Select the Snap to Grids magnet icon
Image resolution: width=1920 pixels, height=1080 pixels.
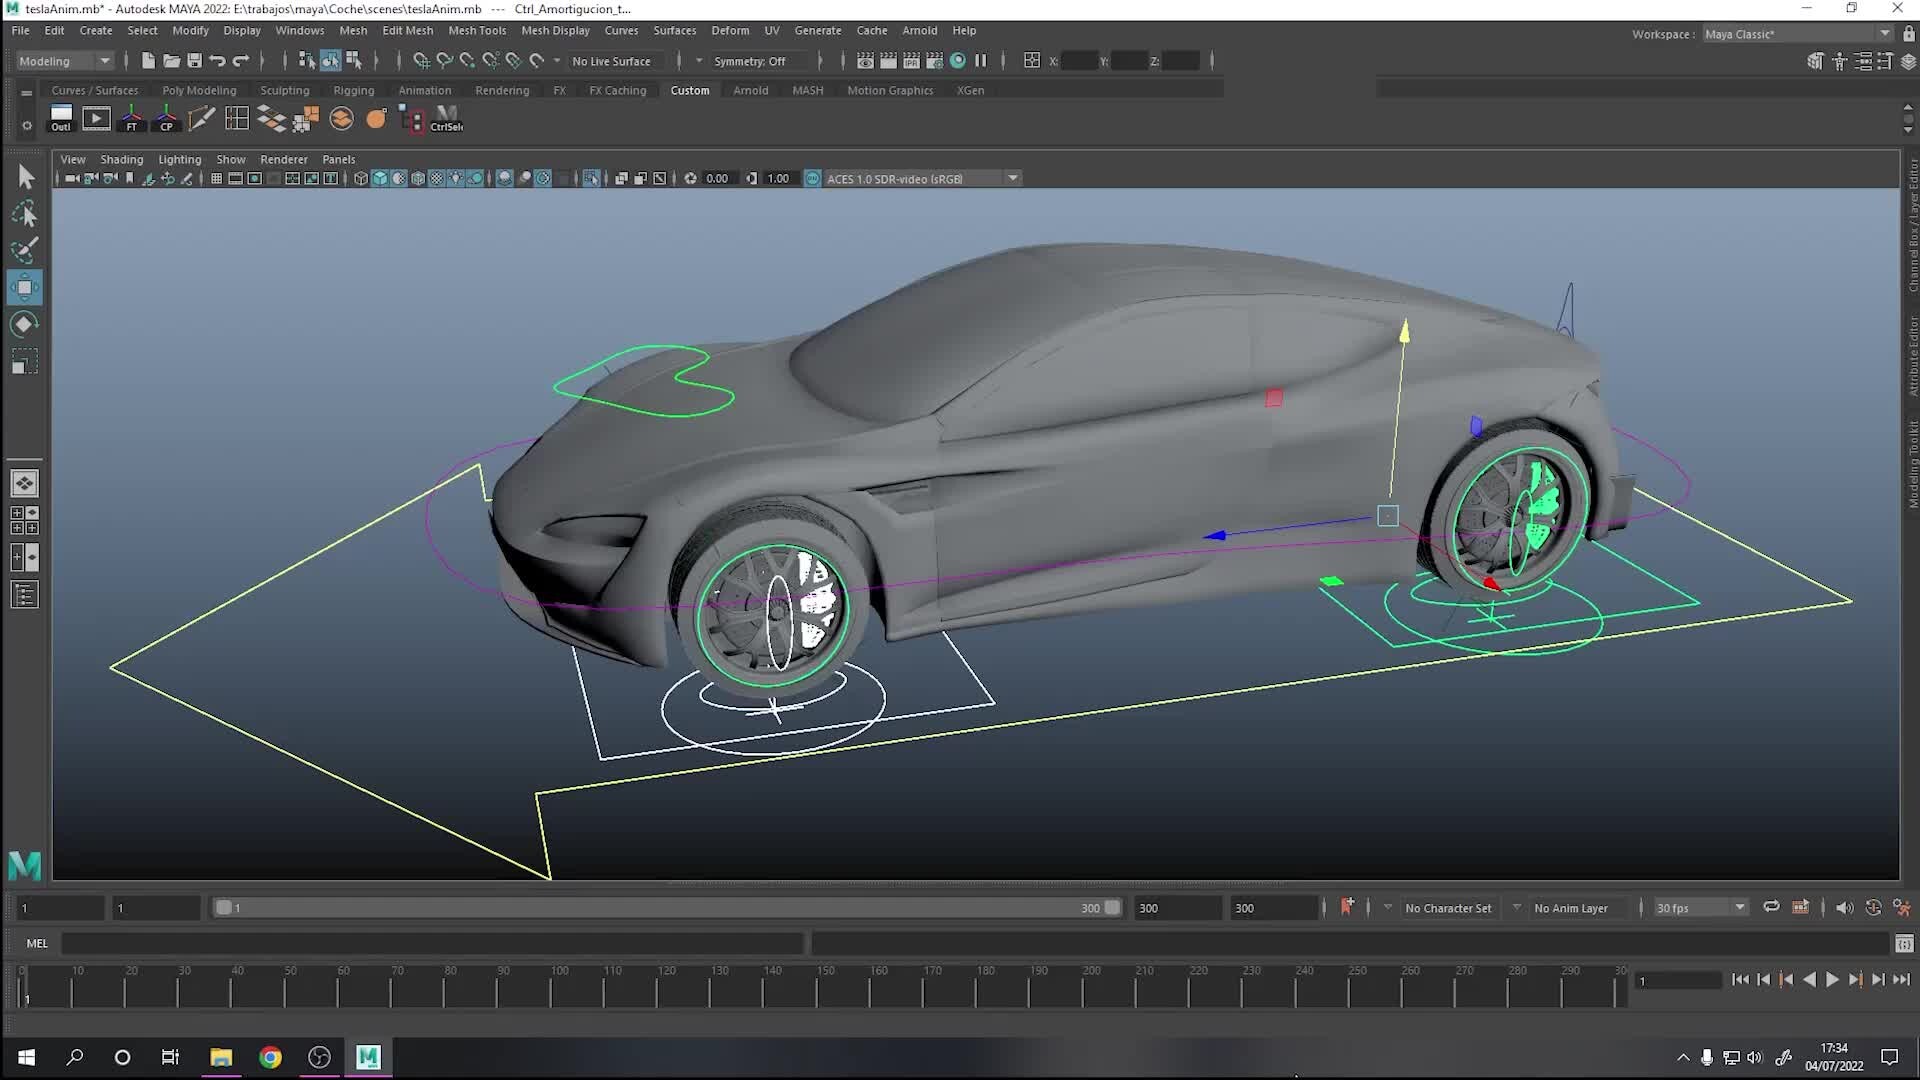coord(421,61)
